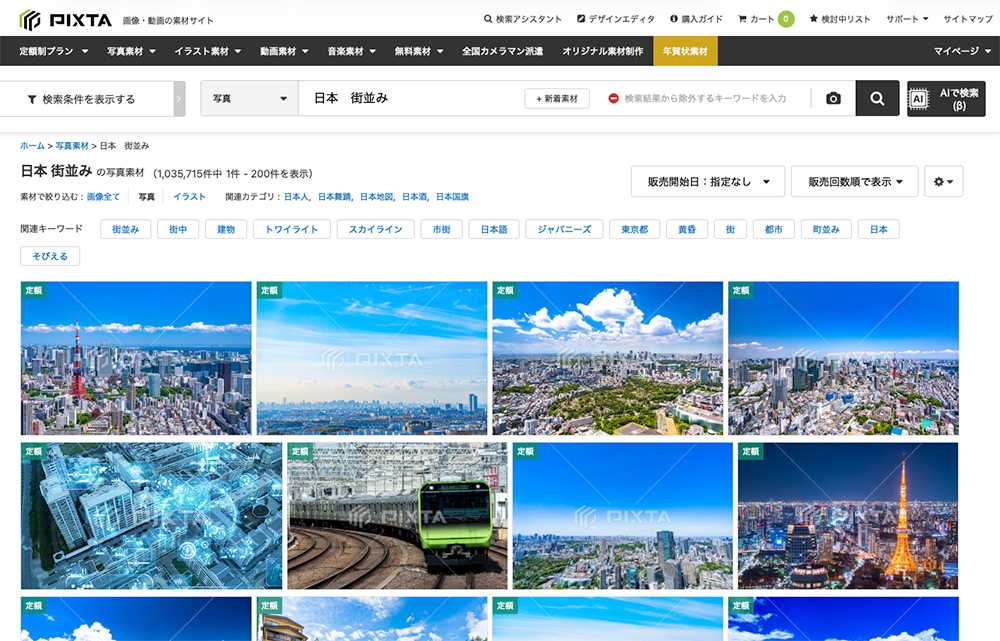Open the display settings gear menu
The width and height of the screenshot is (1000, 641).
[943, 181]
